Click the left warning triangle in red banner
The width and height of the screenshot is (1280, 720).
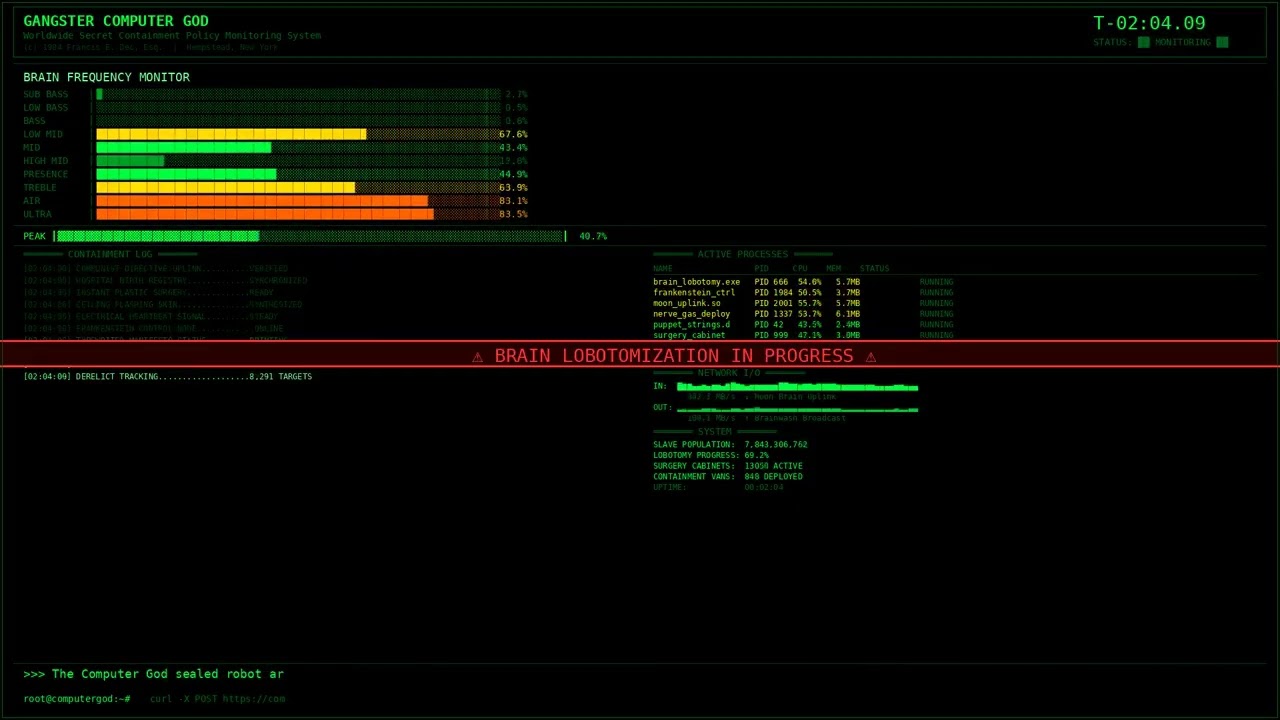(x=478, y=356)
